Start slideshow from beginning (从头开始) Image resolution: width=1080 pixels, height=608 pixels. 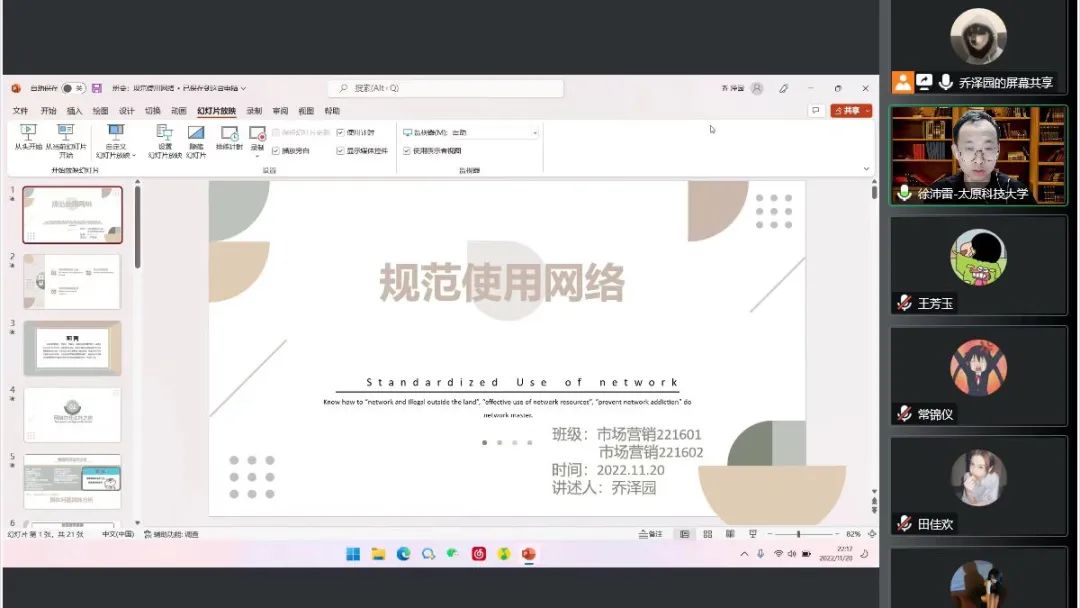tap(28, 137)
